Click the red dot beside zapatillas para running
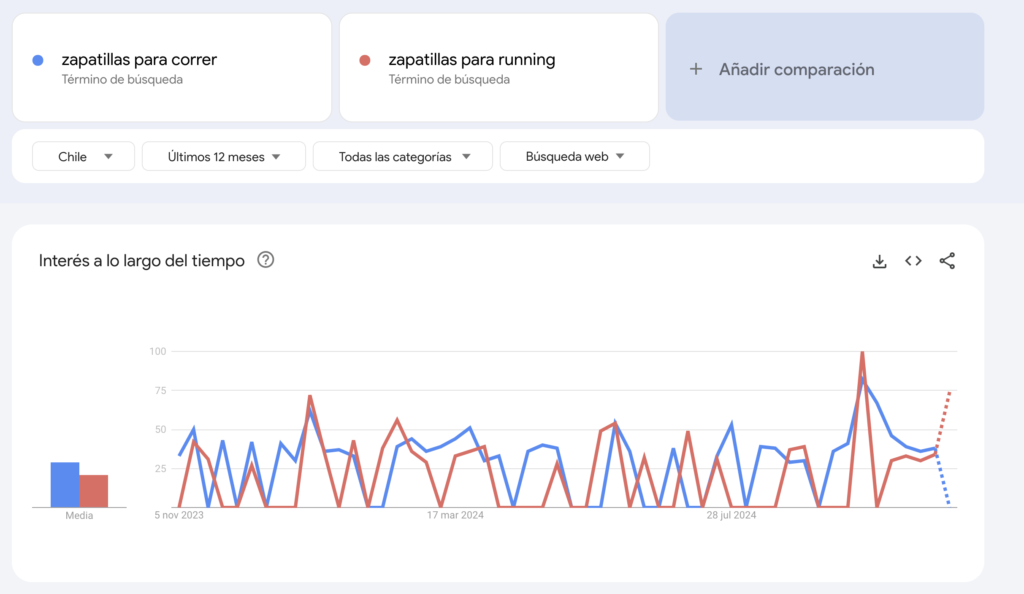The height and width of the screenshot is (594, 1024). click(x=365, y=60)
